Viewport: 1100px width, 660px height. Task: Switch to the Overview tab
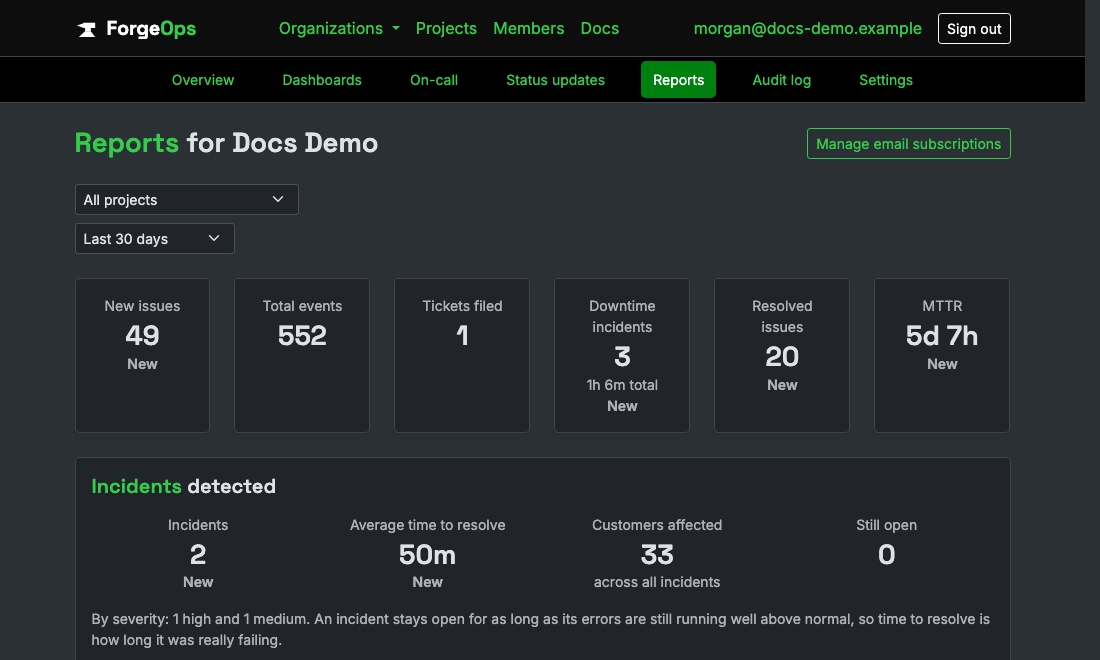coord(203,80)
